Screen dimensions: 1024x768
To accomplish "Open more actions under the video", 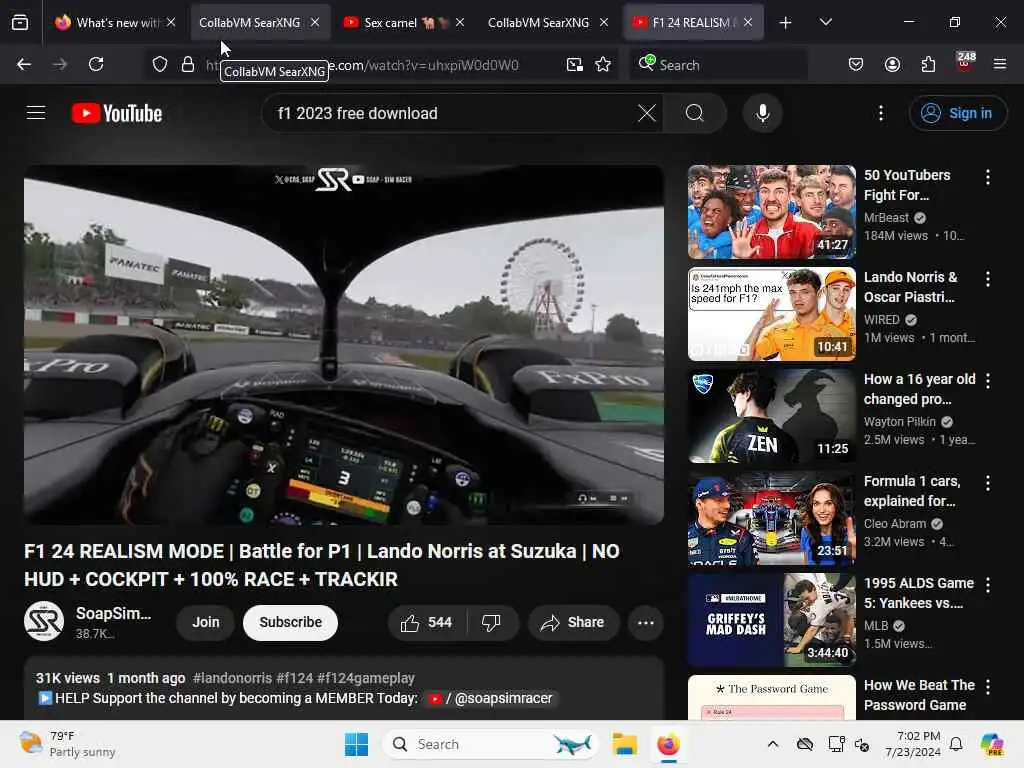I will click(x=646, y=622).
